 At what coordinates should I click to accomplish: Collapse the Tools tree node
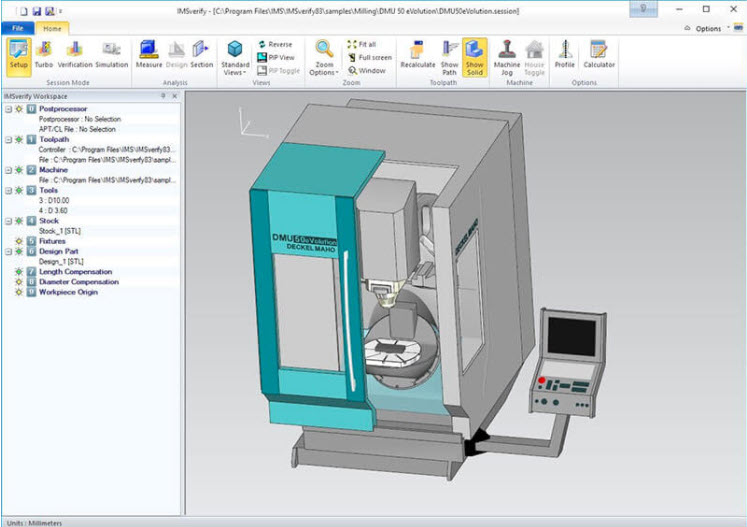[8, 191]
